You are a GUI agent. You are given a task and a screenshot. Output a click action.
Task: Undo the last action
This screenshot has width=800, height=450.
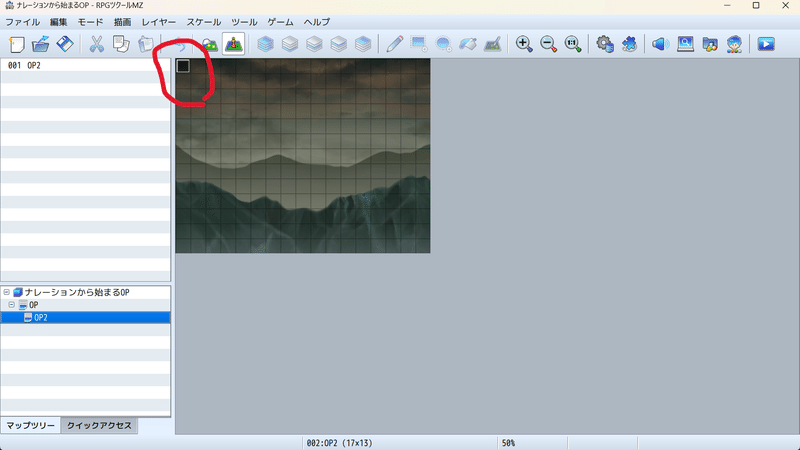click(x=179, y=45)
